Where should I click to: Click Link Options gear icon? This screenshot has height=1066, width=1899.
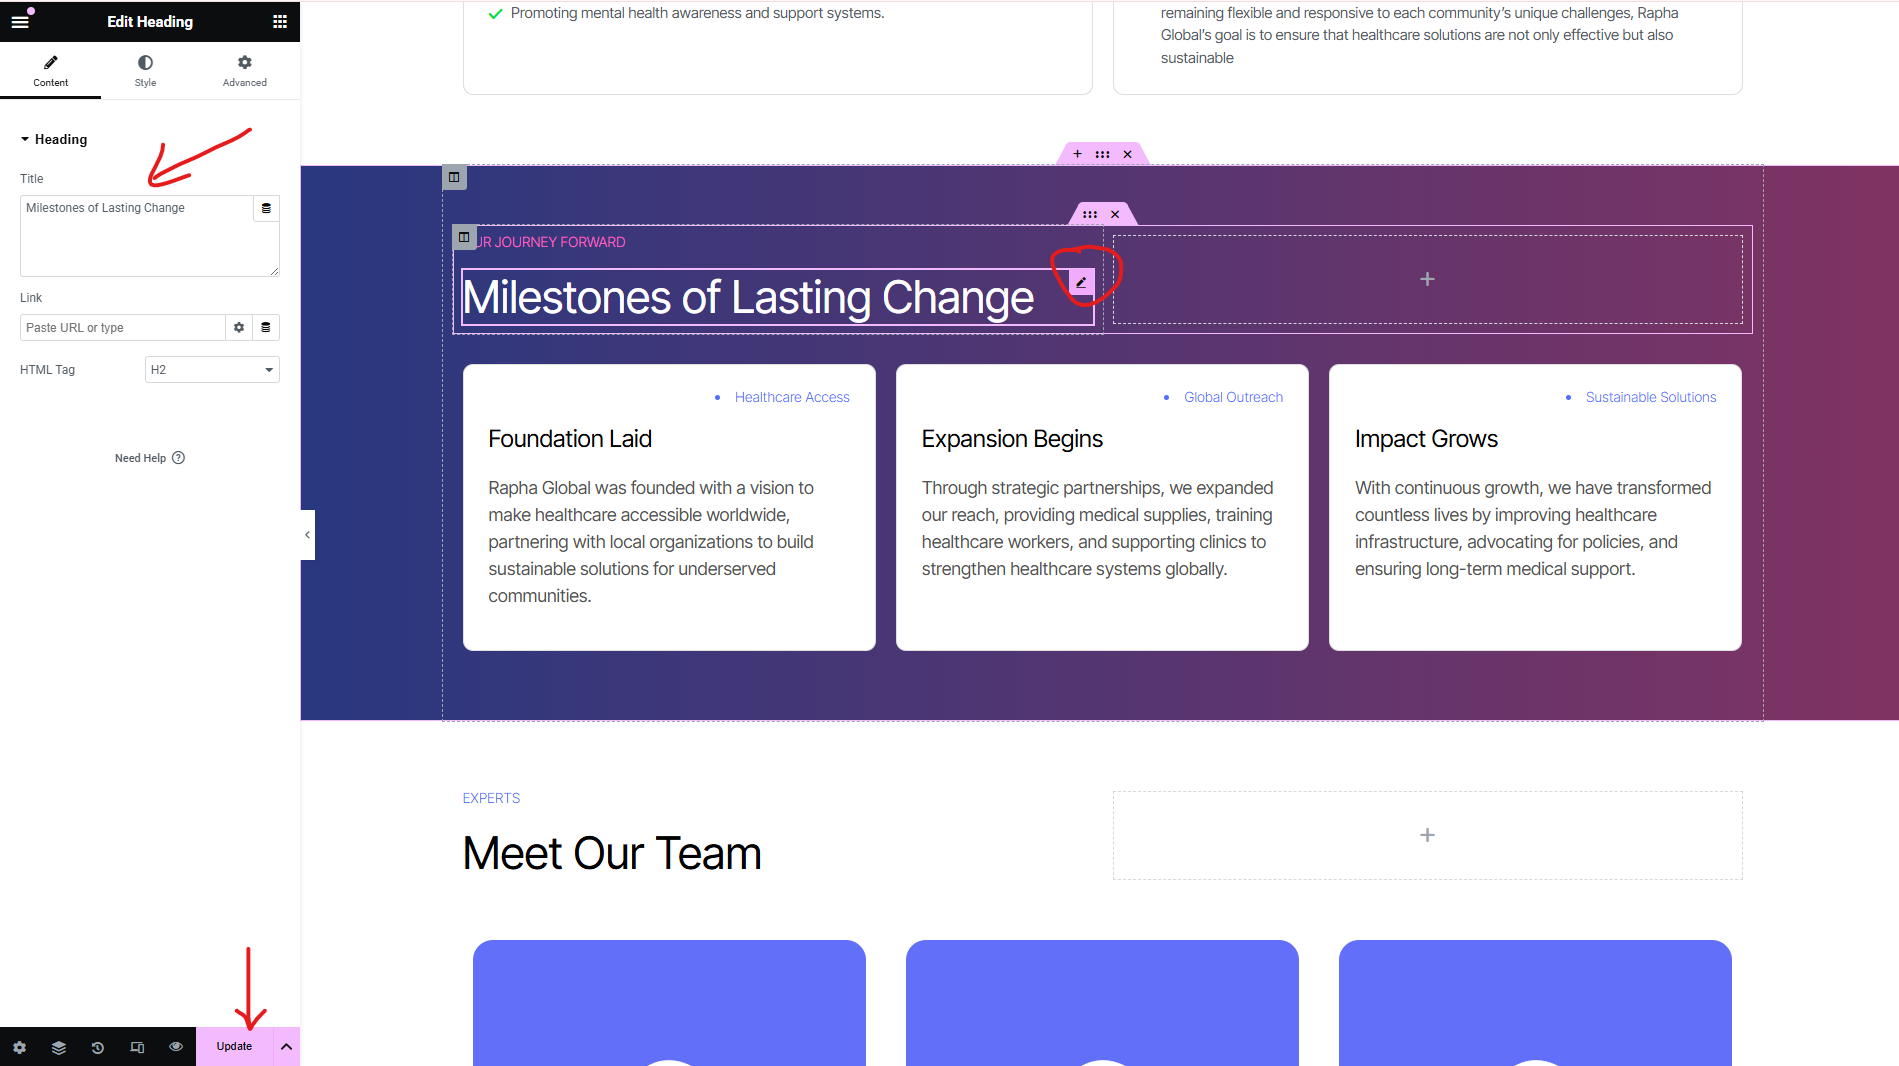coord(239,327)
